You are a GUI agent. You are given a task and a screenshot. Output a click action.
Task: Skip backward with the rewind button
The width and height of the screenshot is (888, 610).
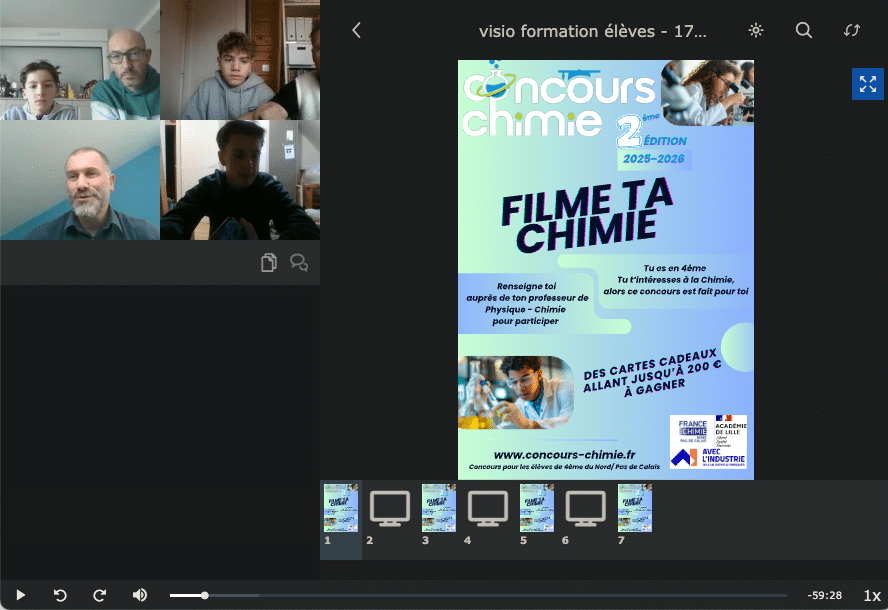pos(60,595)
